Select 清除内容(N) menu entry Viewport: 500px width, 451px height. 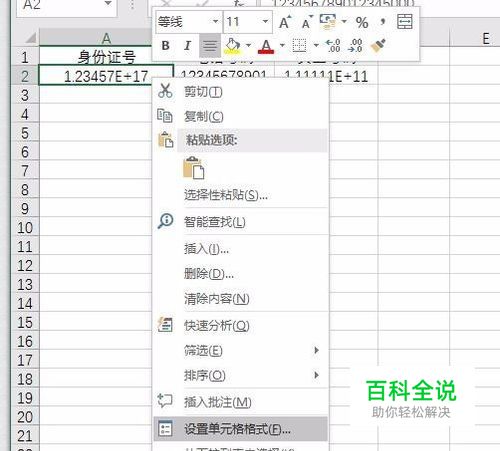pyautogui.click(x=241, y=299)
